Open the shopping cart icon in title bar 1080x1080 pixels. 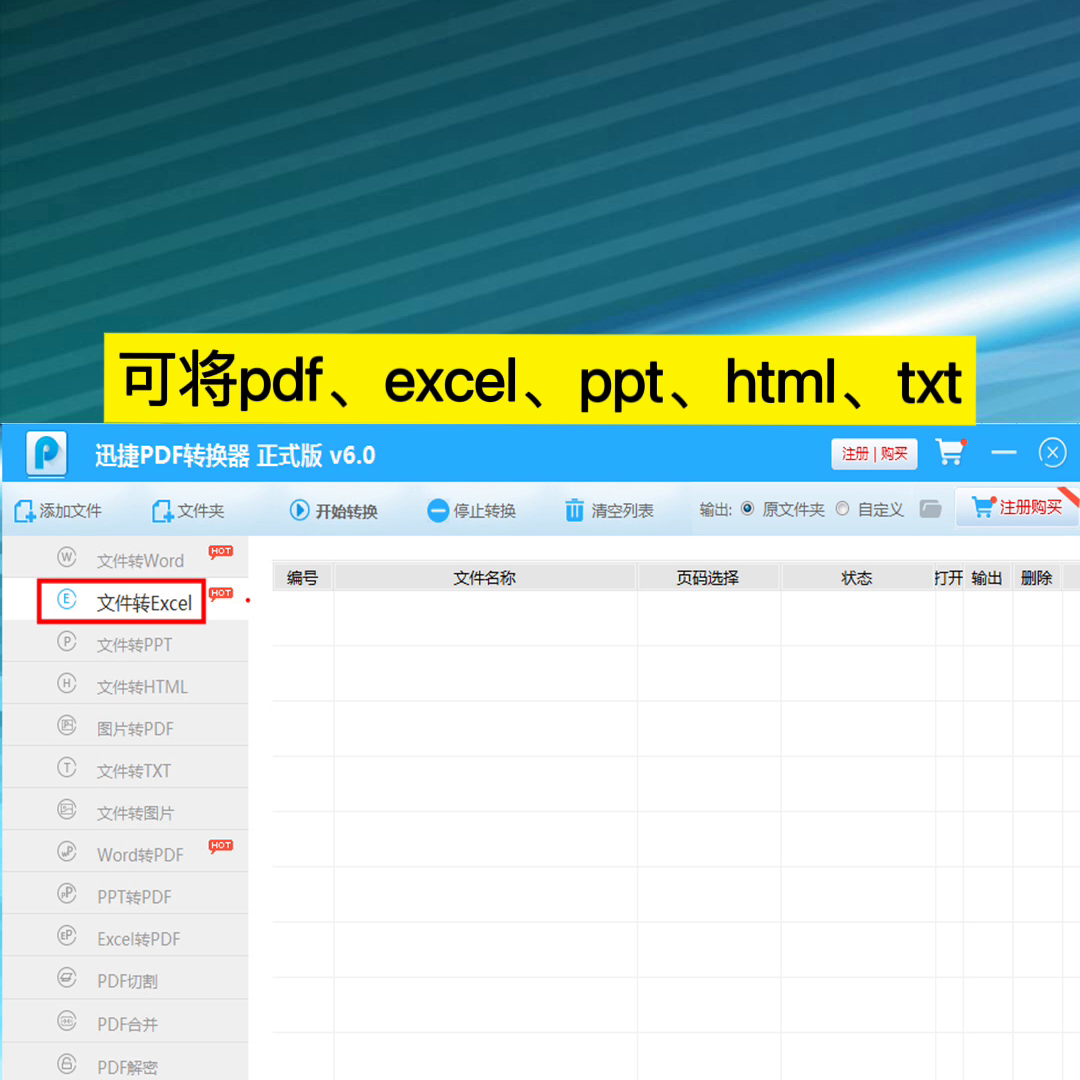951,453
